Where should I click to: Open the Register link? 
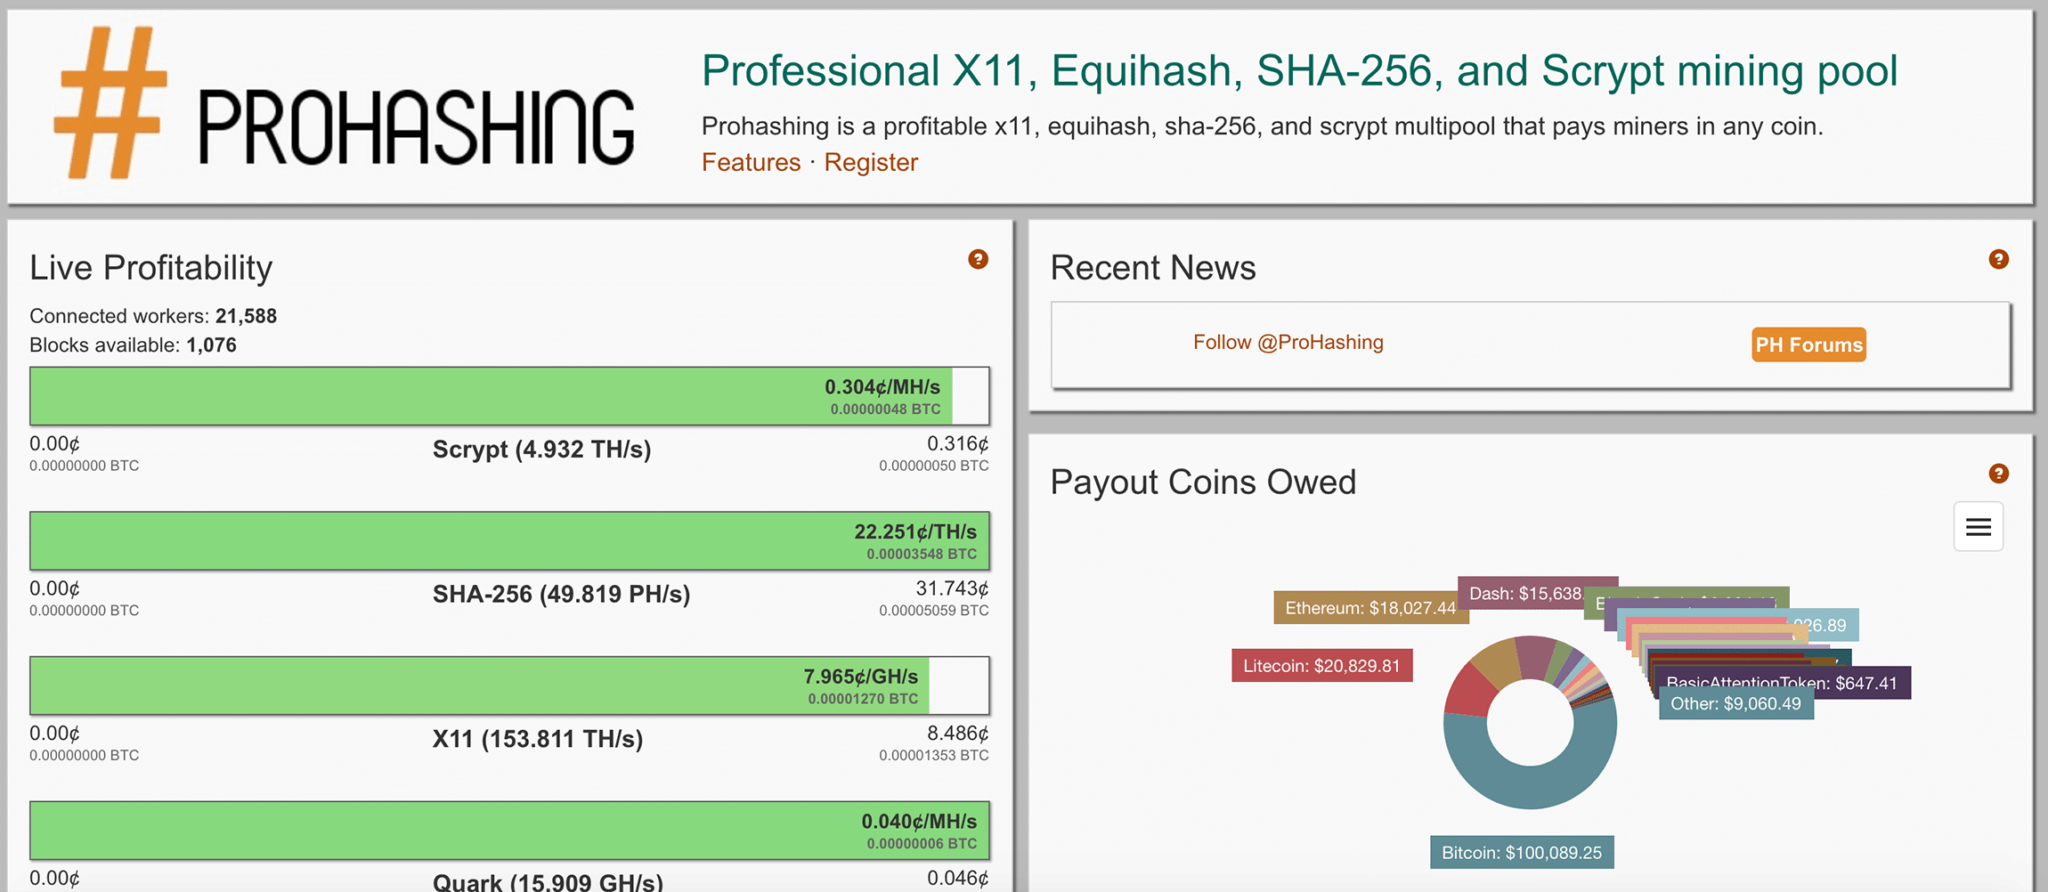coord(871,162)
